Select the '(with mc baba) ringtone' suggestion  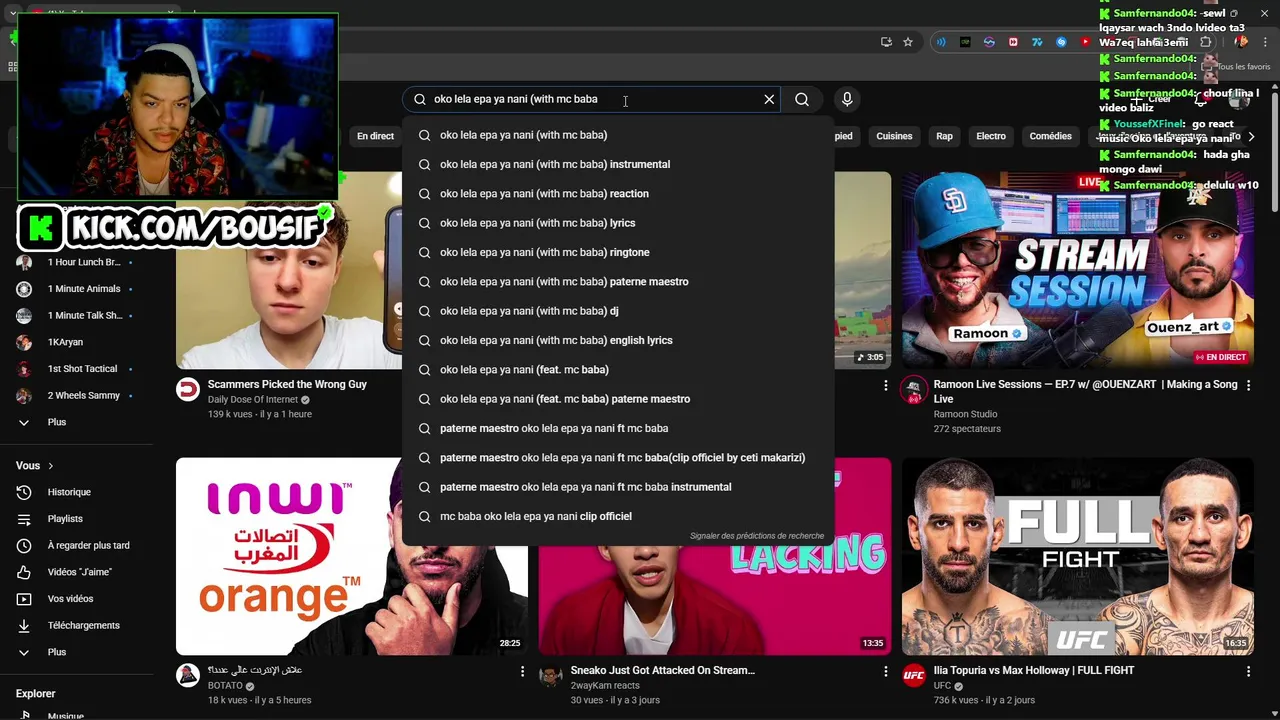pos(617,252)
